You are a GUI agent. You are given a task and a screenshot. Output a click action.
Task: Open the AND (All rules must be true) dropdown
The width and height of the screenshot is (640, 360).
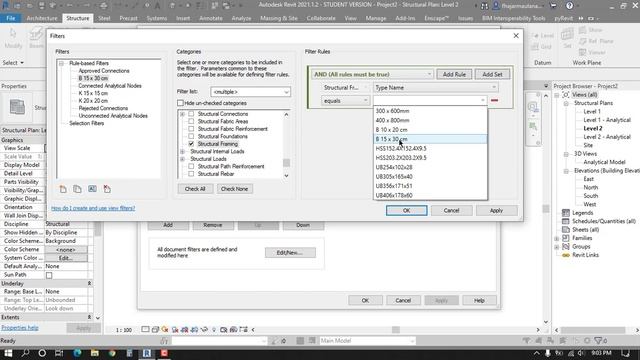[x=372, y=74]
